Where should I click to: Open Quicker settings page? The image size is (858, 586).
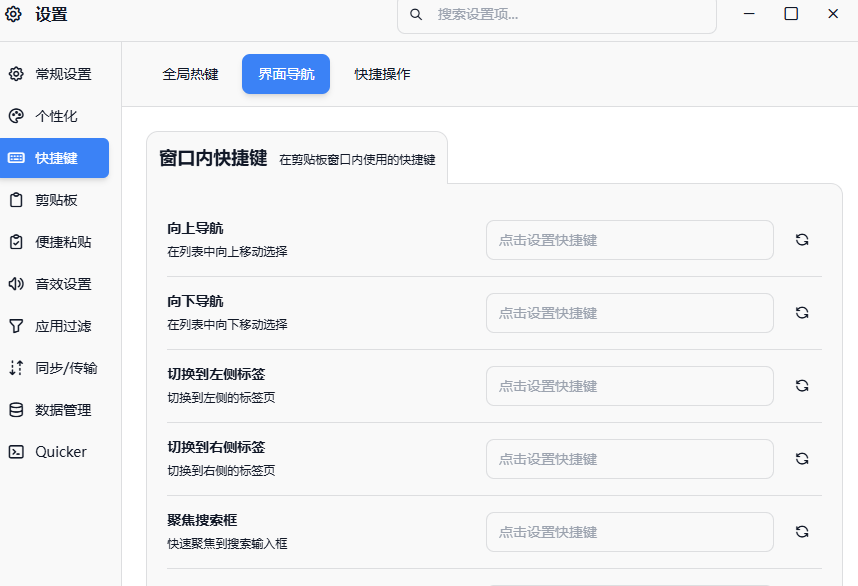pyautogui.click(x=55, y=451)
